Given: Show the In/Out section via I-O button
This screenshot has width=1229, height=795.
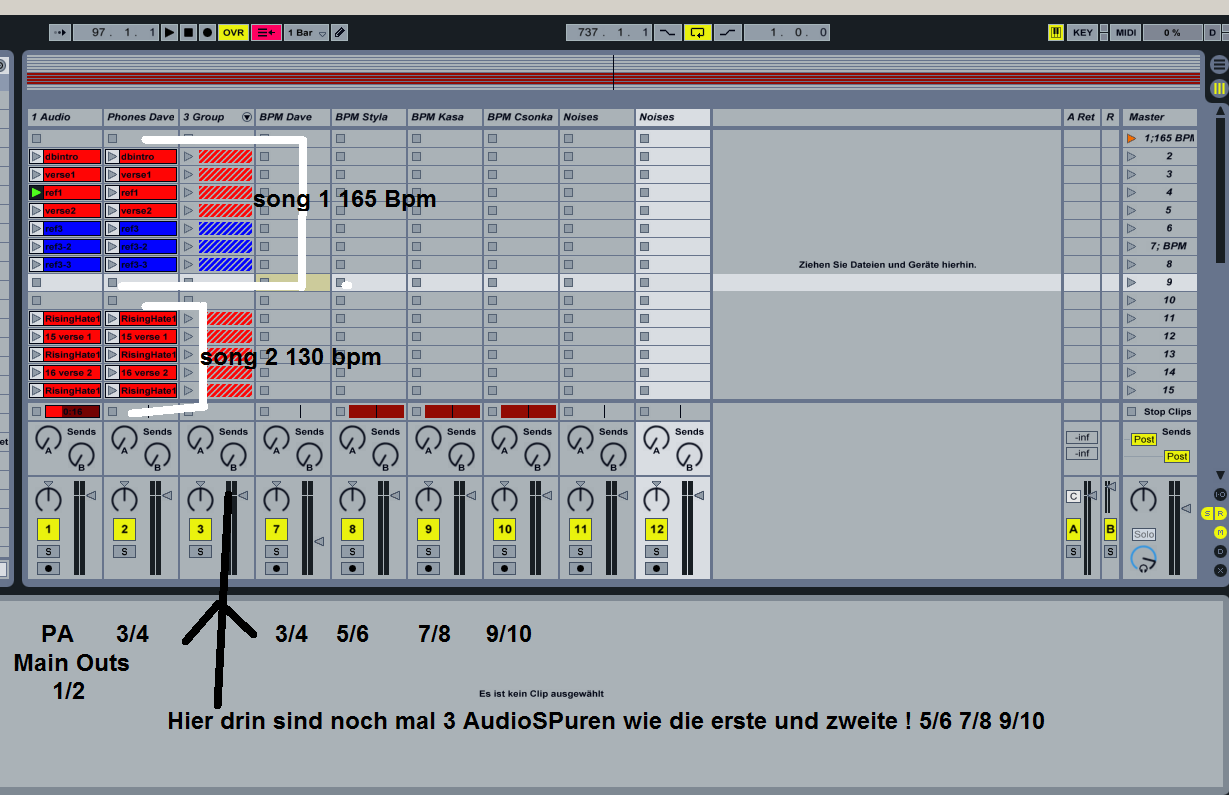Looking at the screenshot, I should [x=1219, y=494].
